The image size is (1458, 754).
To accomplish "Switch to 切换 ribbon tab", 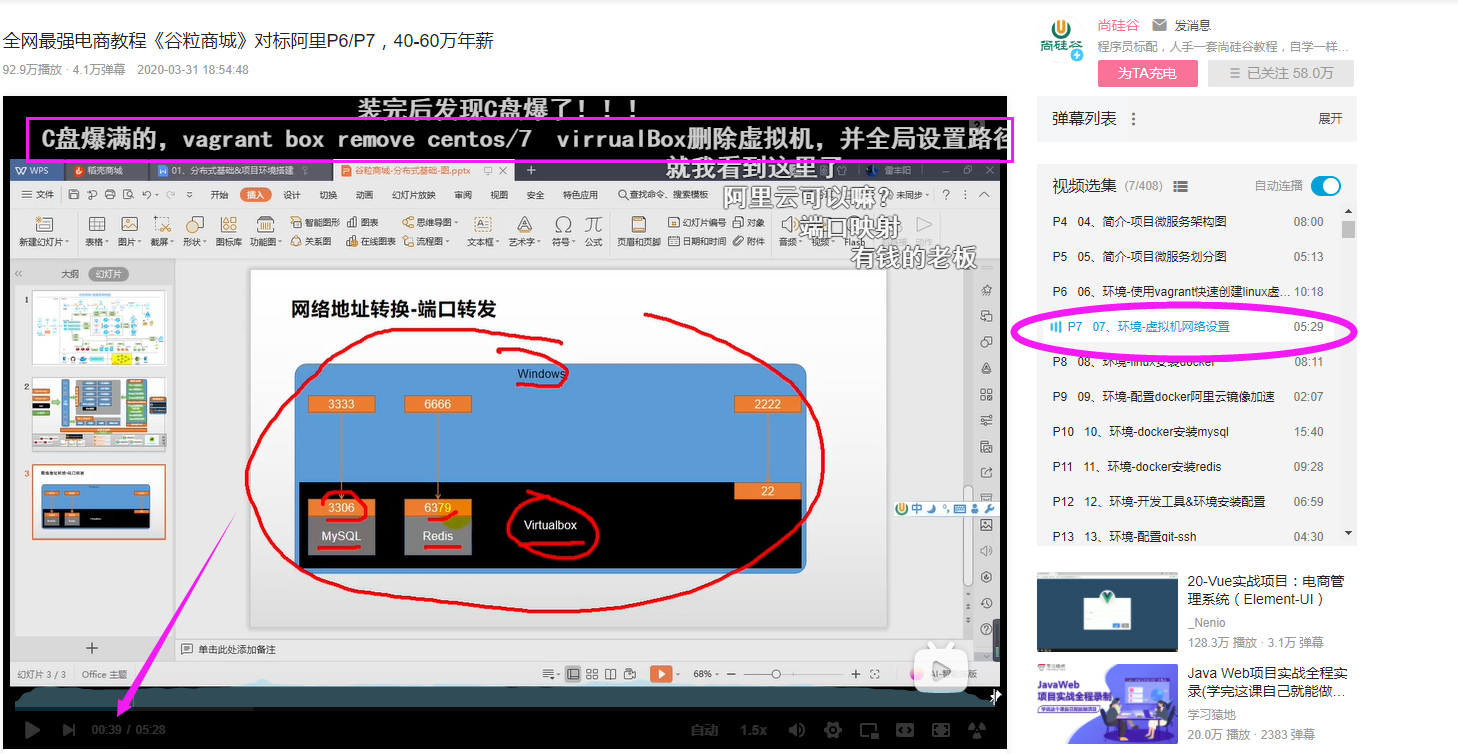I will click(328, 195).
